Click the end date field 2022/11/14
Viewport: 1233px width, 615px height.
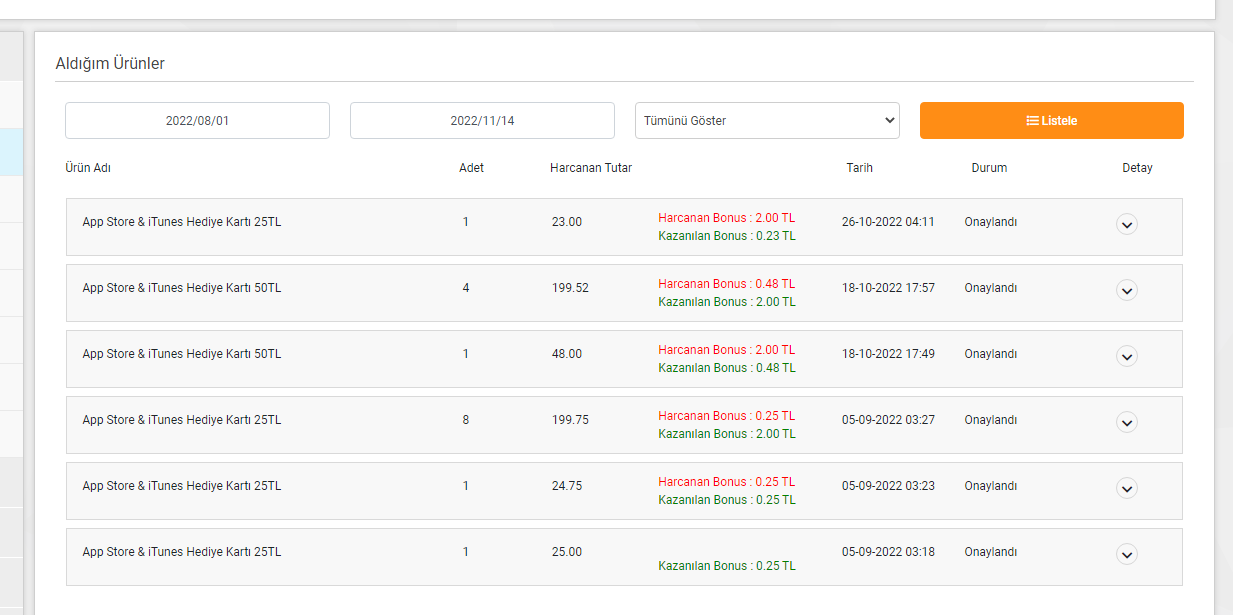click(482, 120)
